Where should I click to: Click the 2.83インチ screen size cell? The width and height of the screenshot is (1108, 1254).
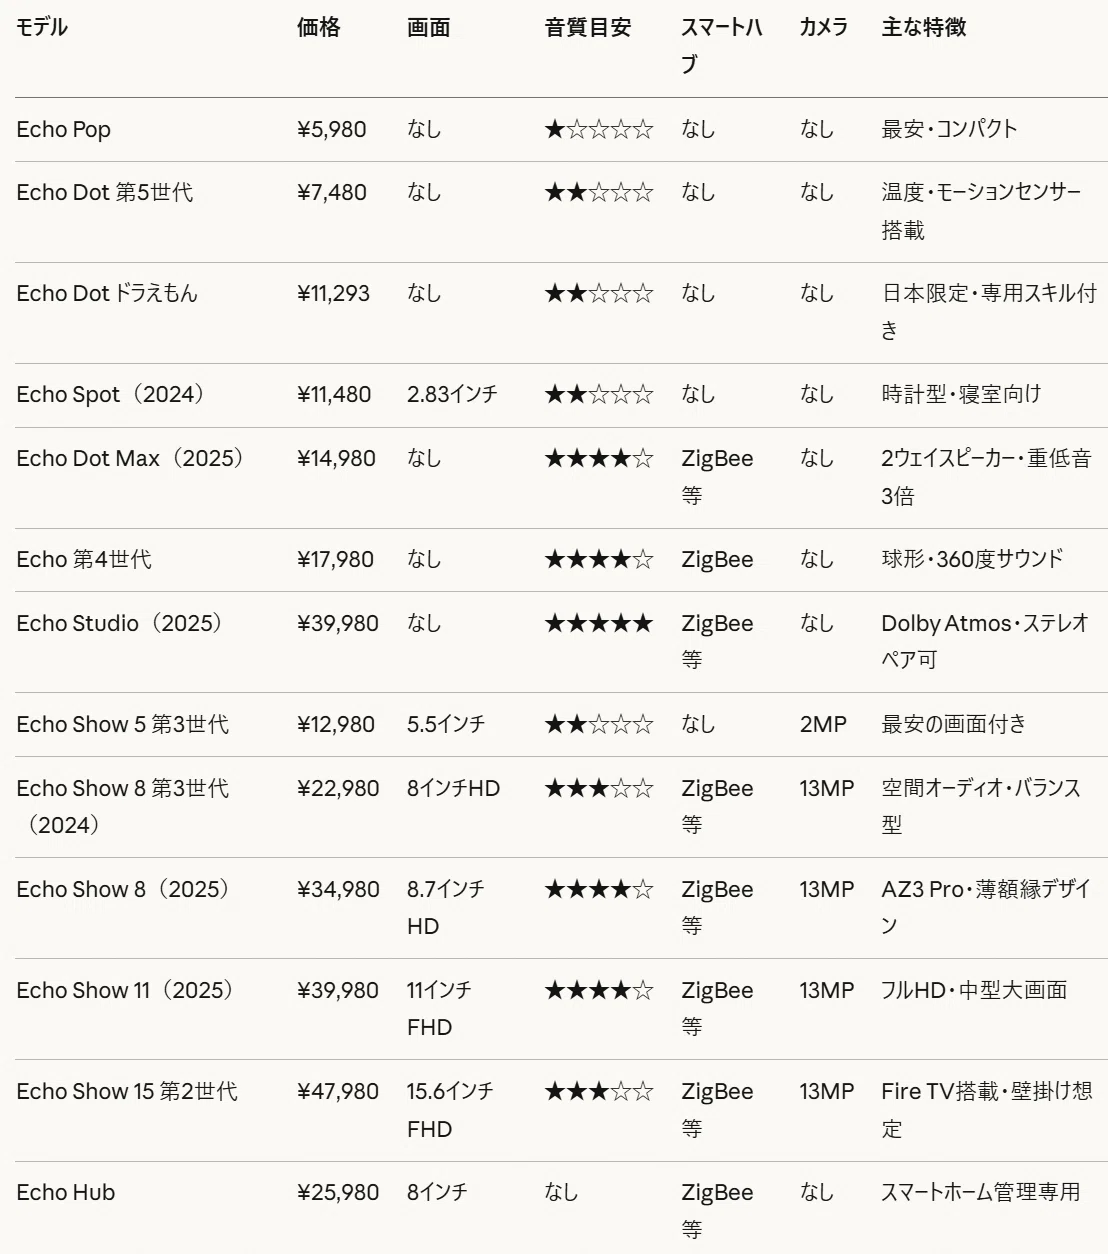tap(452, 395)
